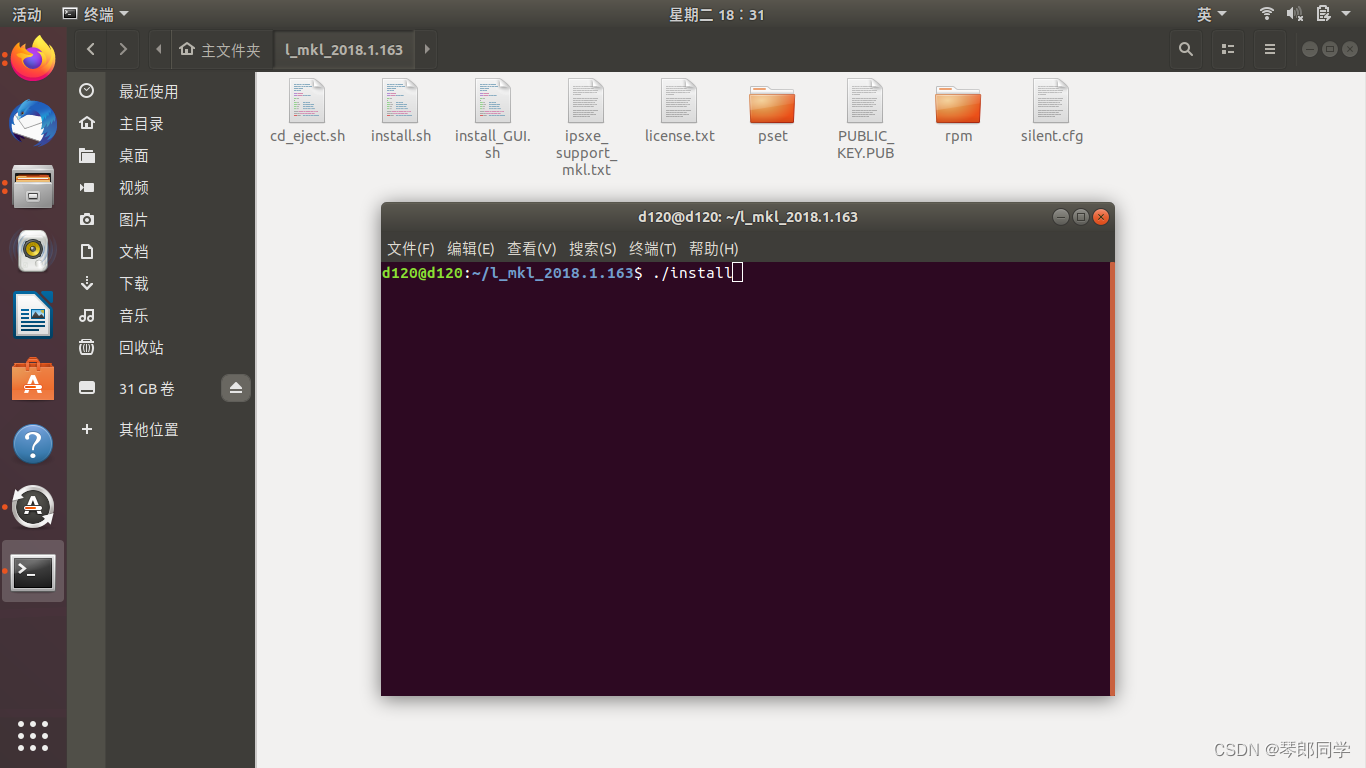Click the Wi-Fi status icon
Image resolution: width=1366 pixels, height=768 pixels.
click(1267, 14)
